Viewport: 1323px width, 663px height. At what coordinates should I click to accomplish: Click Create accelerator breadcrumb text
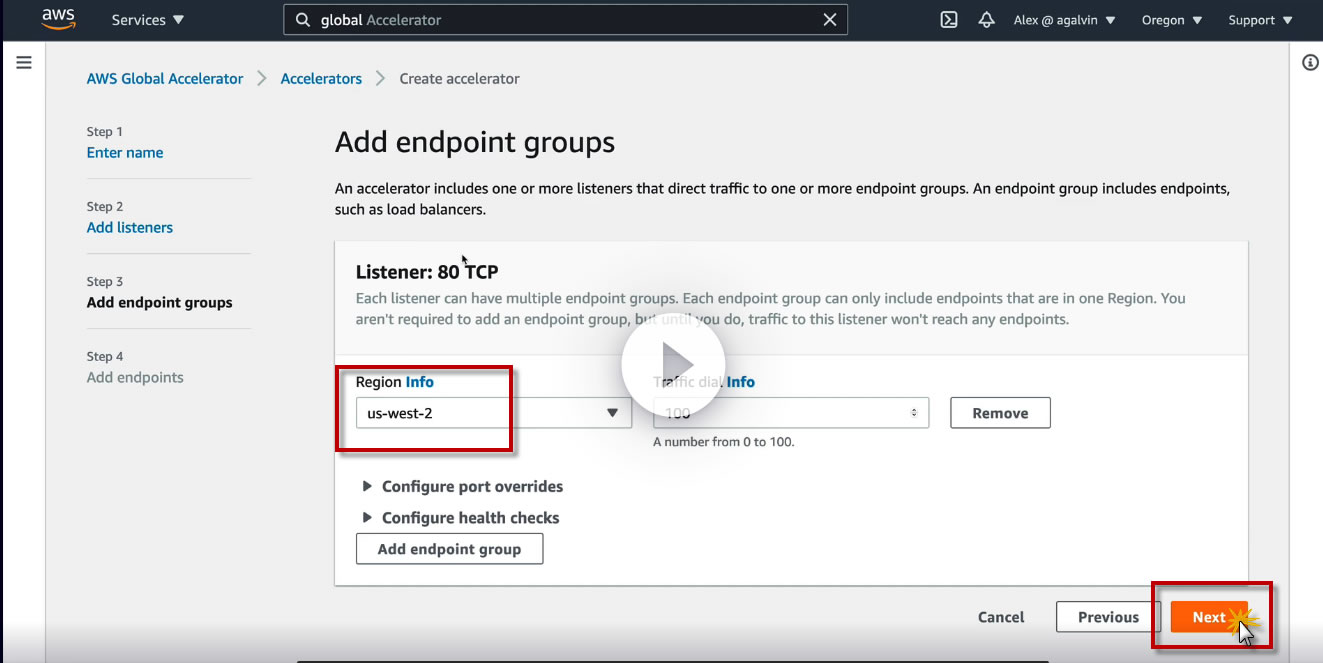(459, 79)
